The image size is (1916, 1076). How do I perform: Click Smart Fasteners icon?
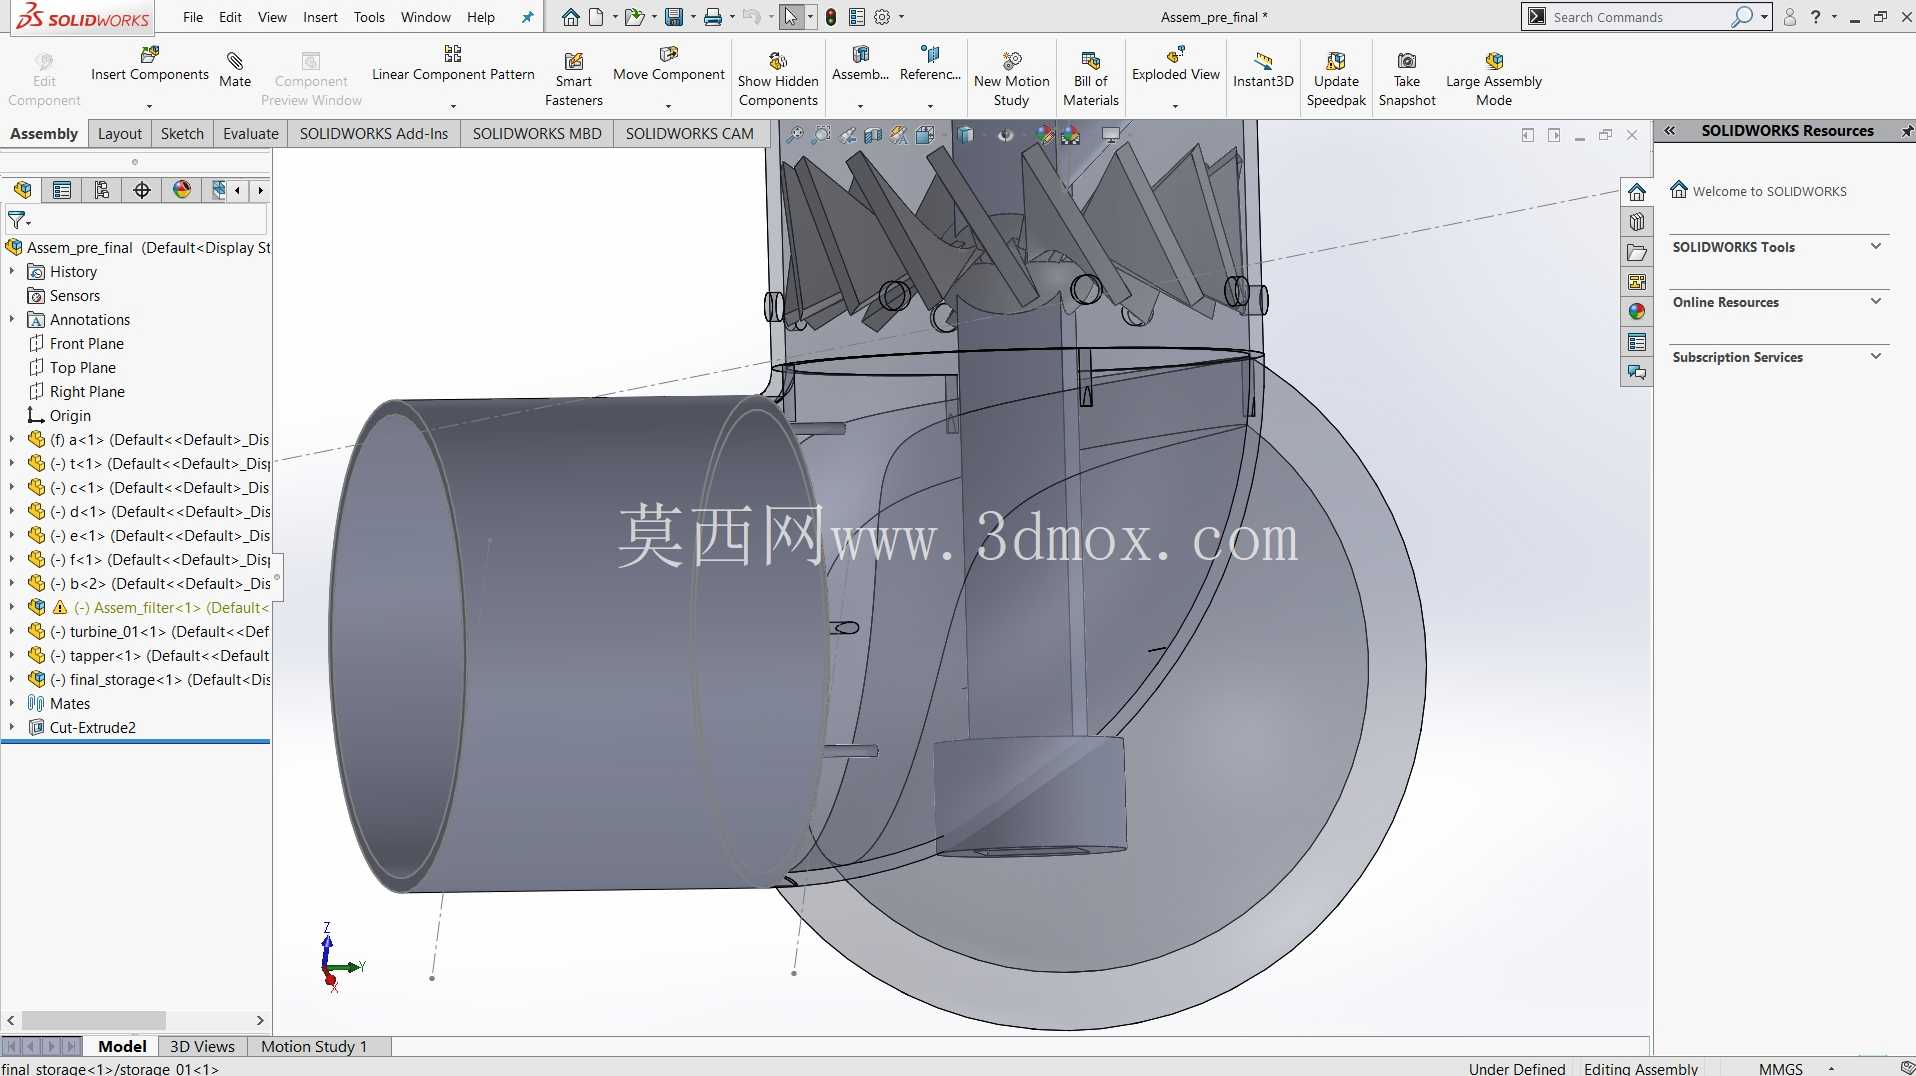click(573, 78)
